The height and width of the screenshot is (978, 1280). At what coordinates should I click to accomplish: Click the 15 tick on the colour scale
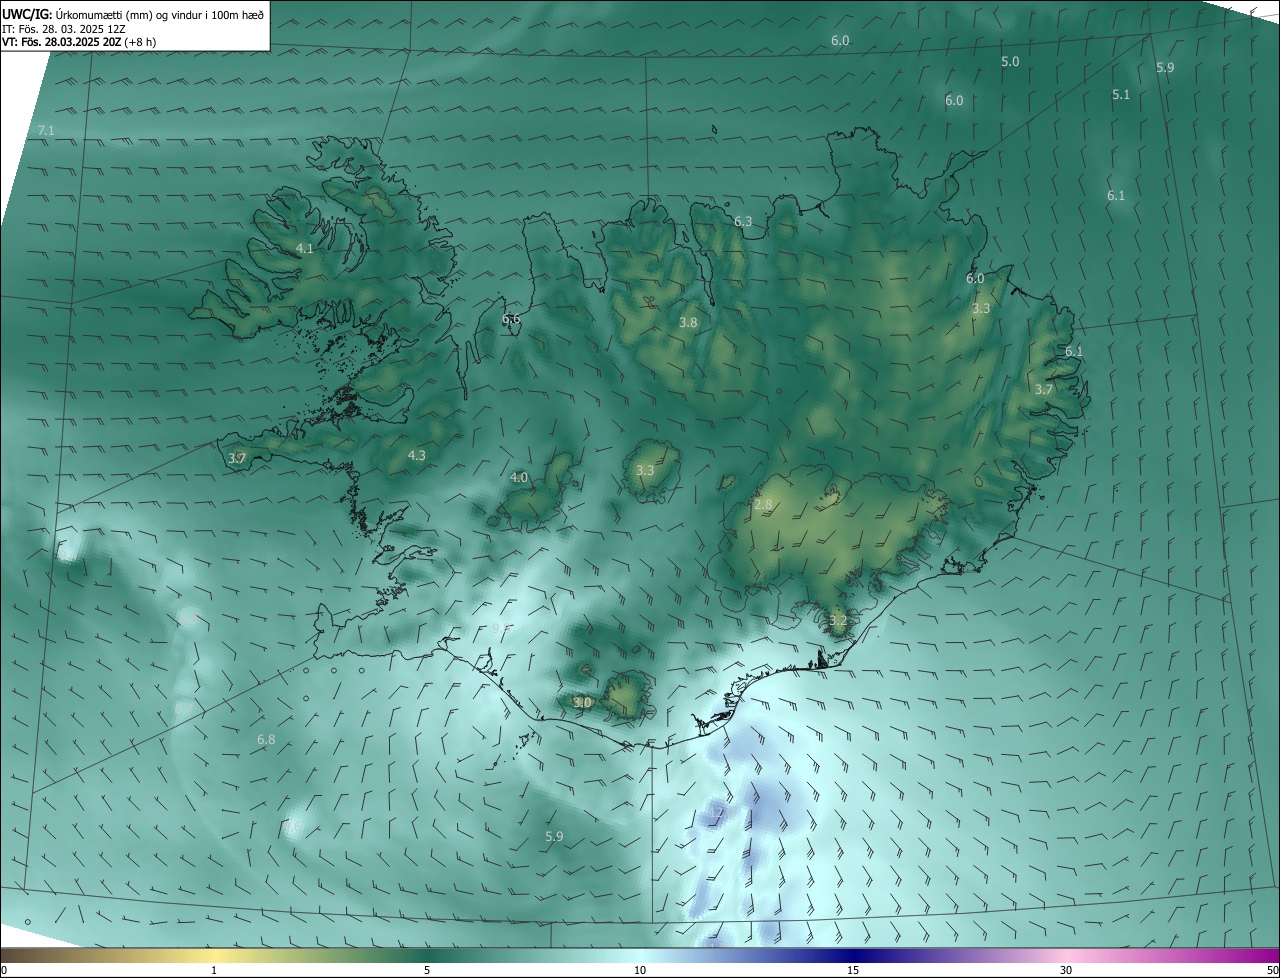[853, 970]
